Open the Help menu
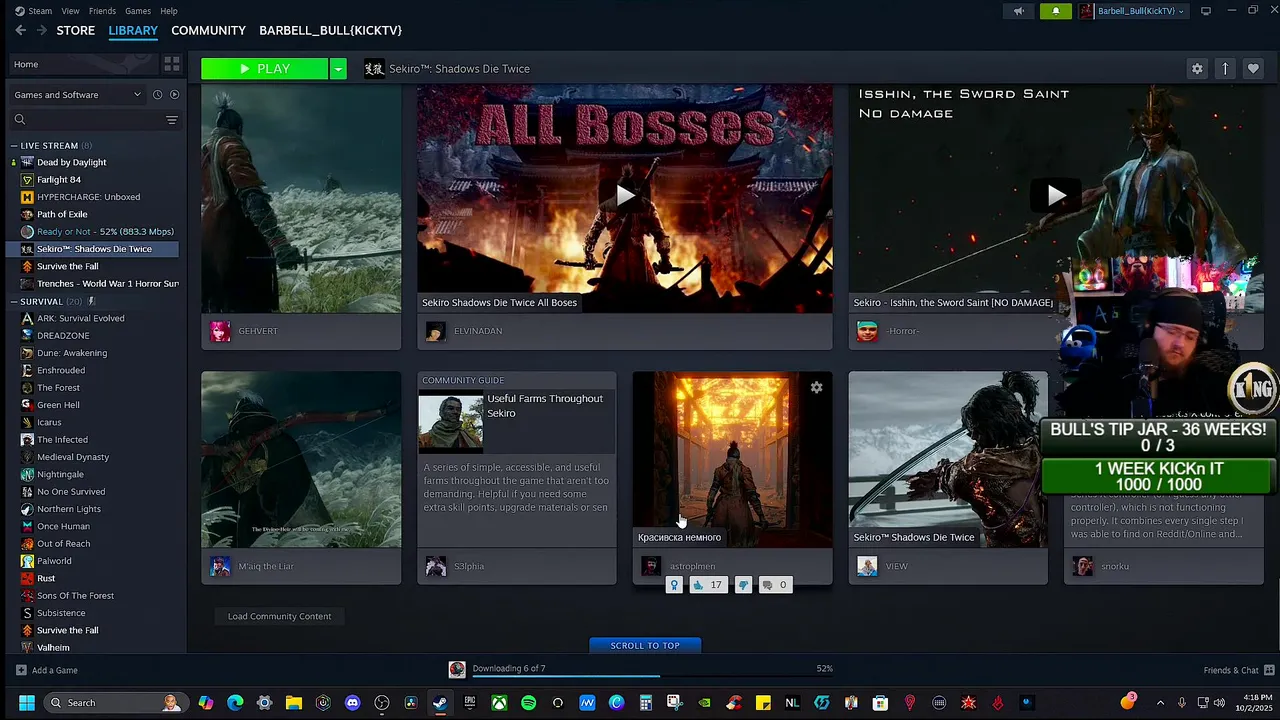Screen dimensions: 1280x720 (169, 11)
